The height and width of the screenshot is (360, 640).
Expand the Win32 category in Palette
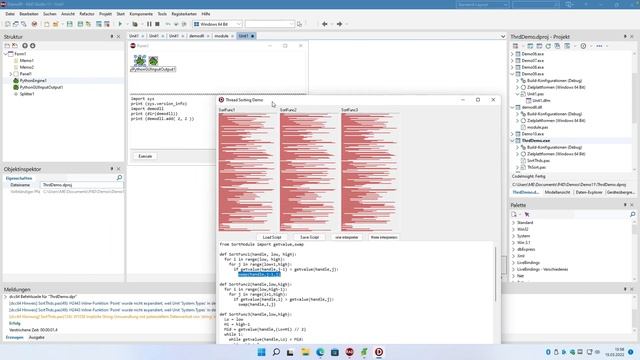click(x=513, y=229)
